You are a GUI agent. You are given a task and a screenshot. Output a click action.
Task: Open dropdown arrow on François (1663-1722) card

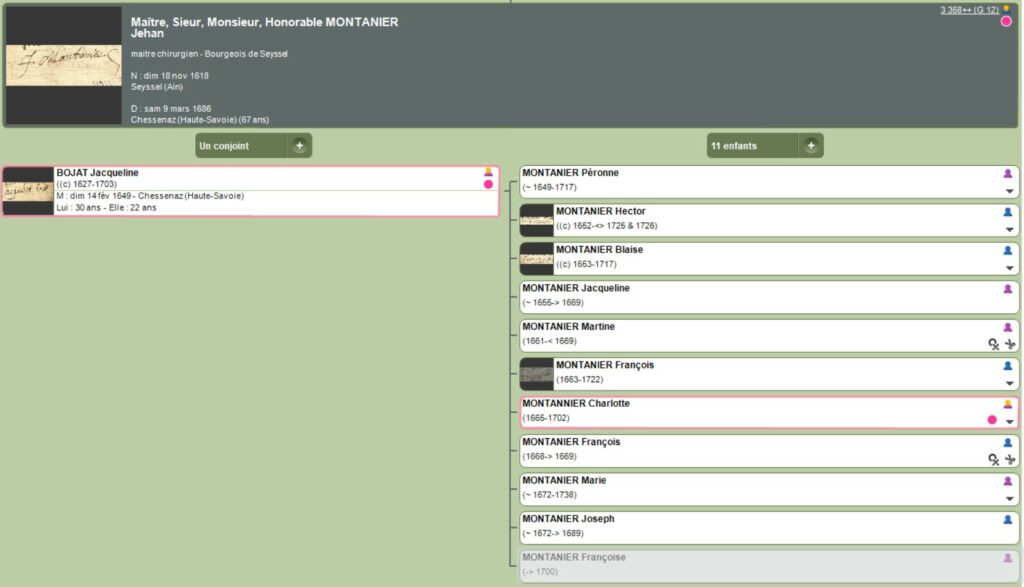click(1009, 383)
